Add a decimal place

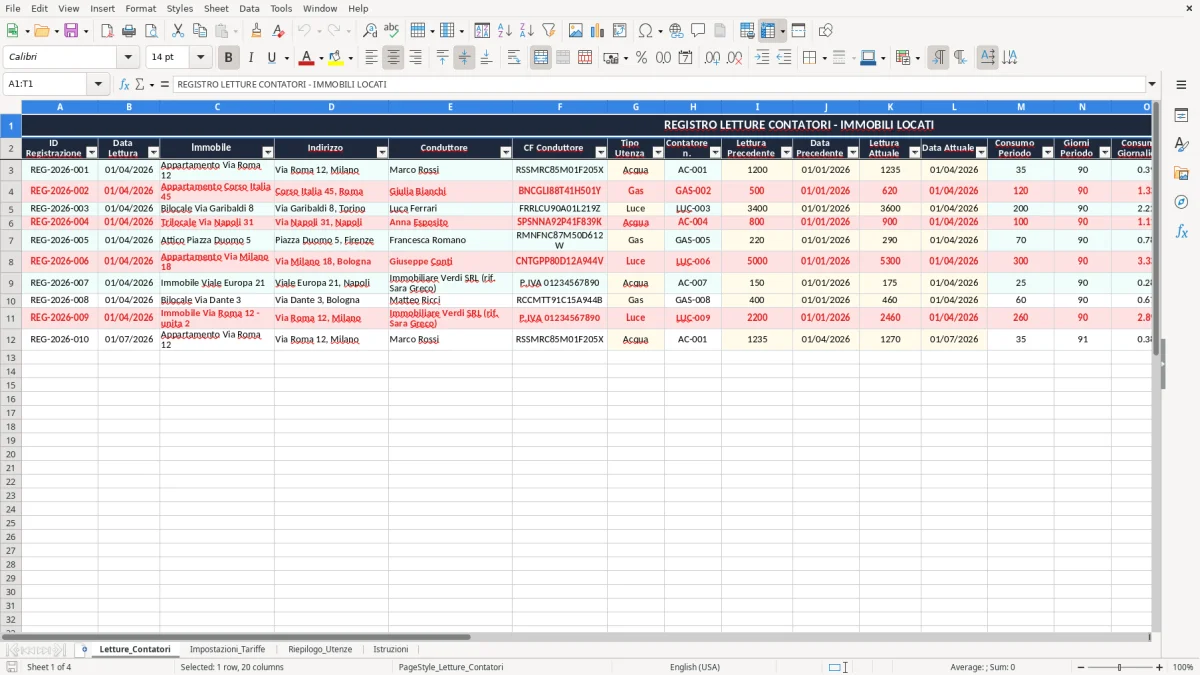point(712,58)
